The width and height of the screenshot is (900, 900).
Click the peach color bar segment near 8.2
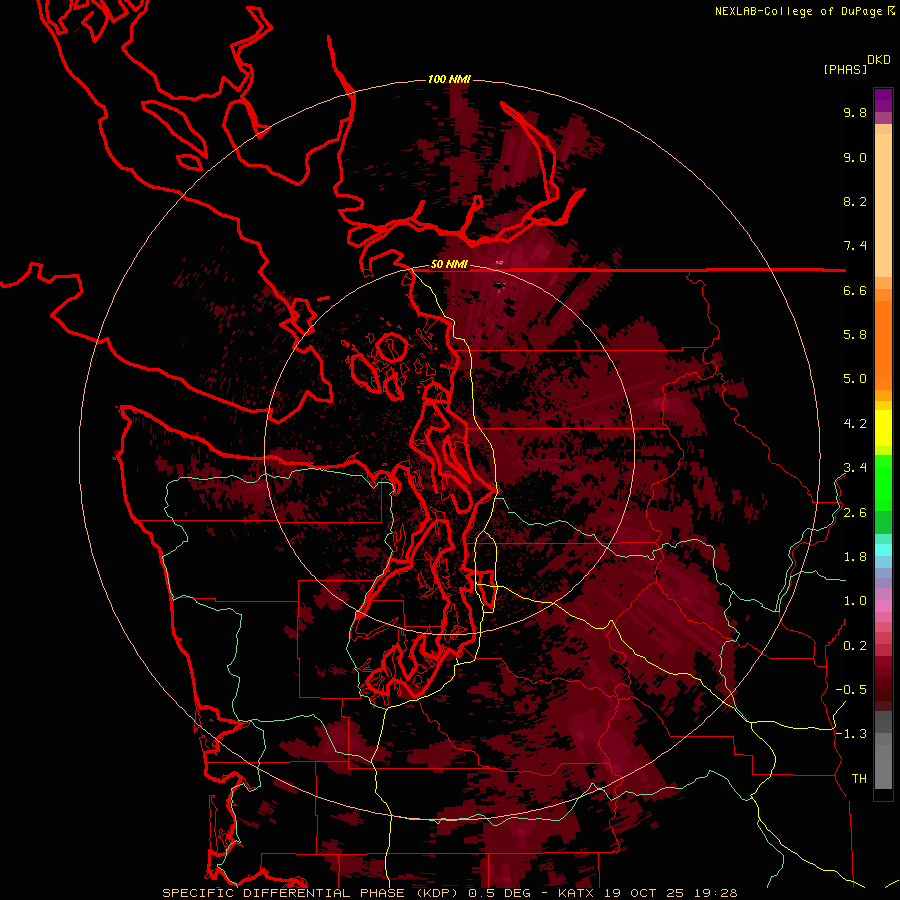[883, 205]
